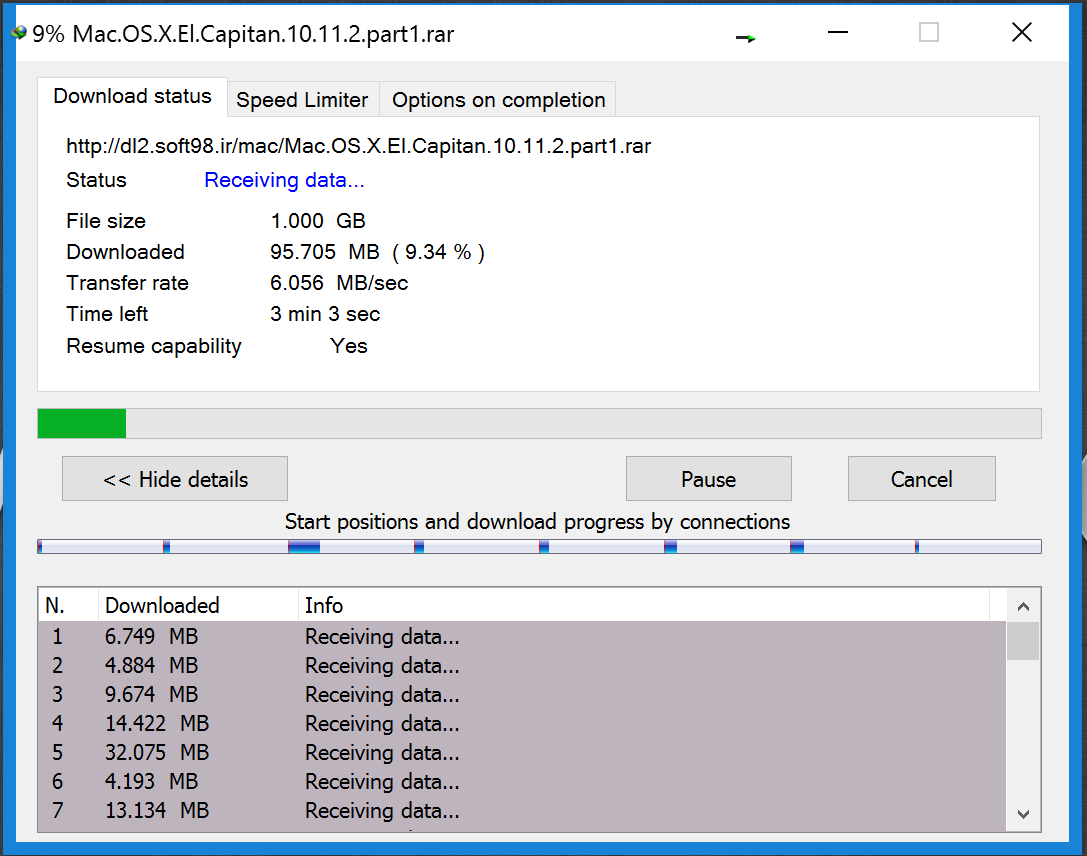Click the IDM globe icon in title bar
This screenshot has height=856, width=1087.
coord(19,33)
